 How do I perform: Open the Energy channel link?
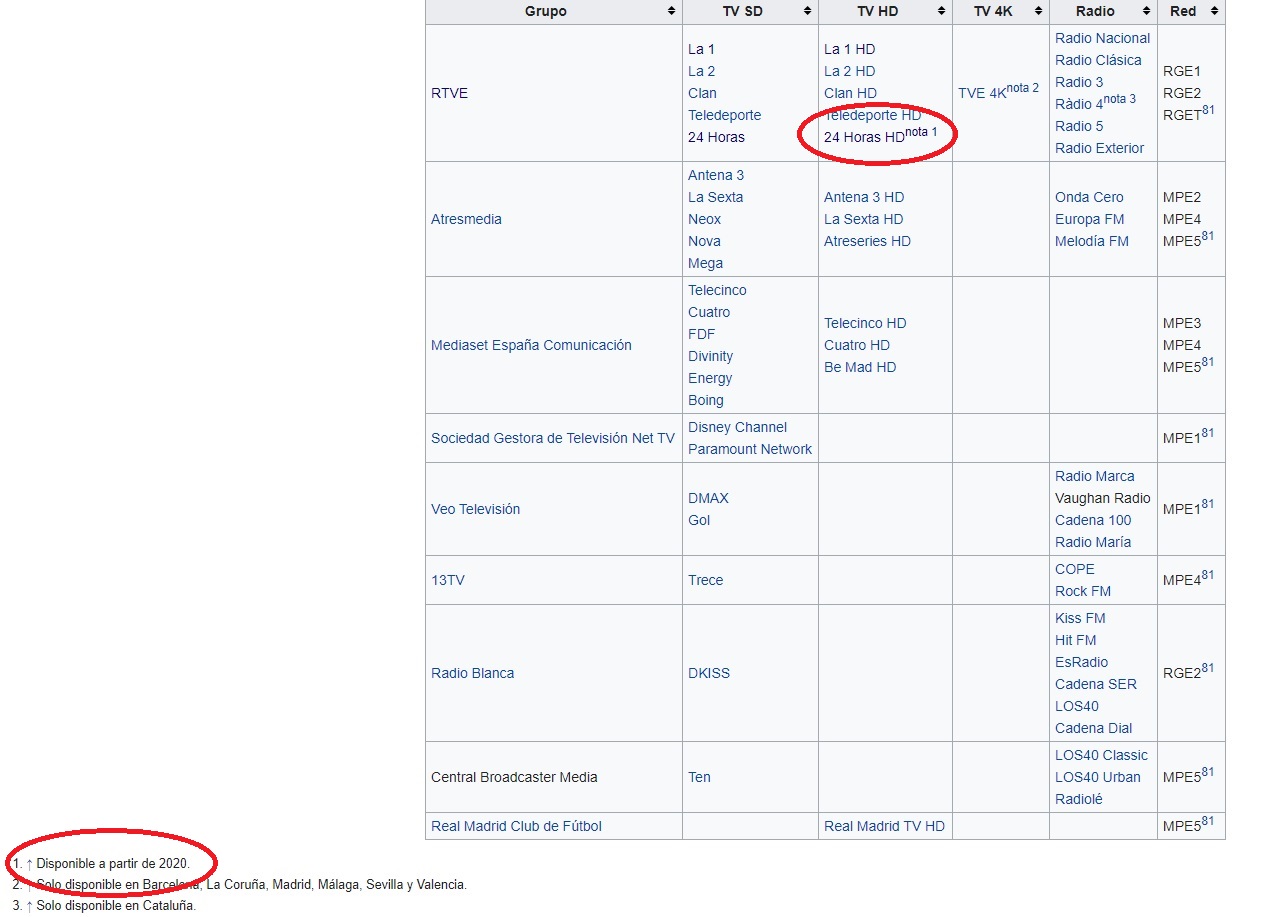coord(710,378)
